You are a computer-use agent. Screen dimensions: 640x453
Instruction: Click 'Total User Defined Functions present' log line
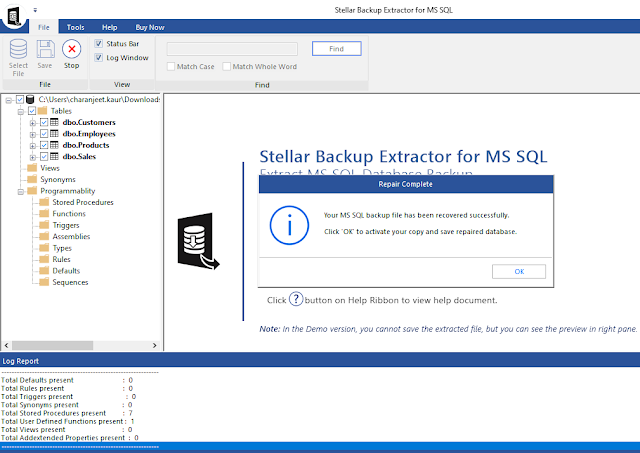(68, 421)
